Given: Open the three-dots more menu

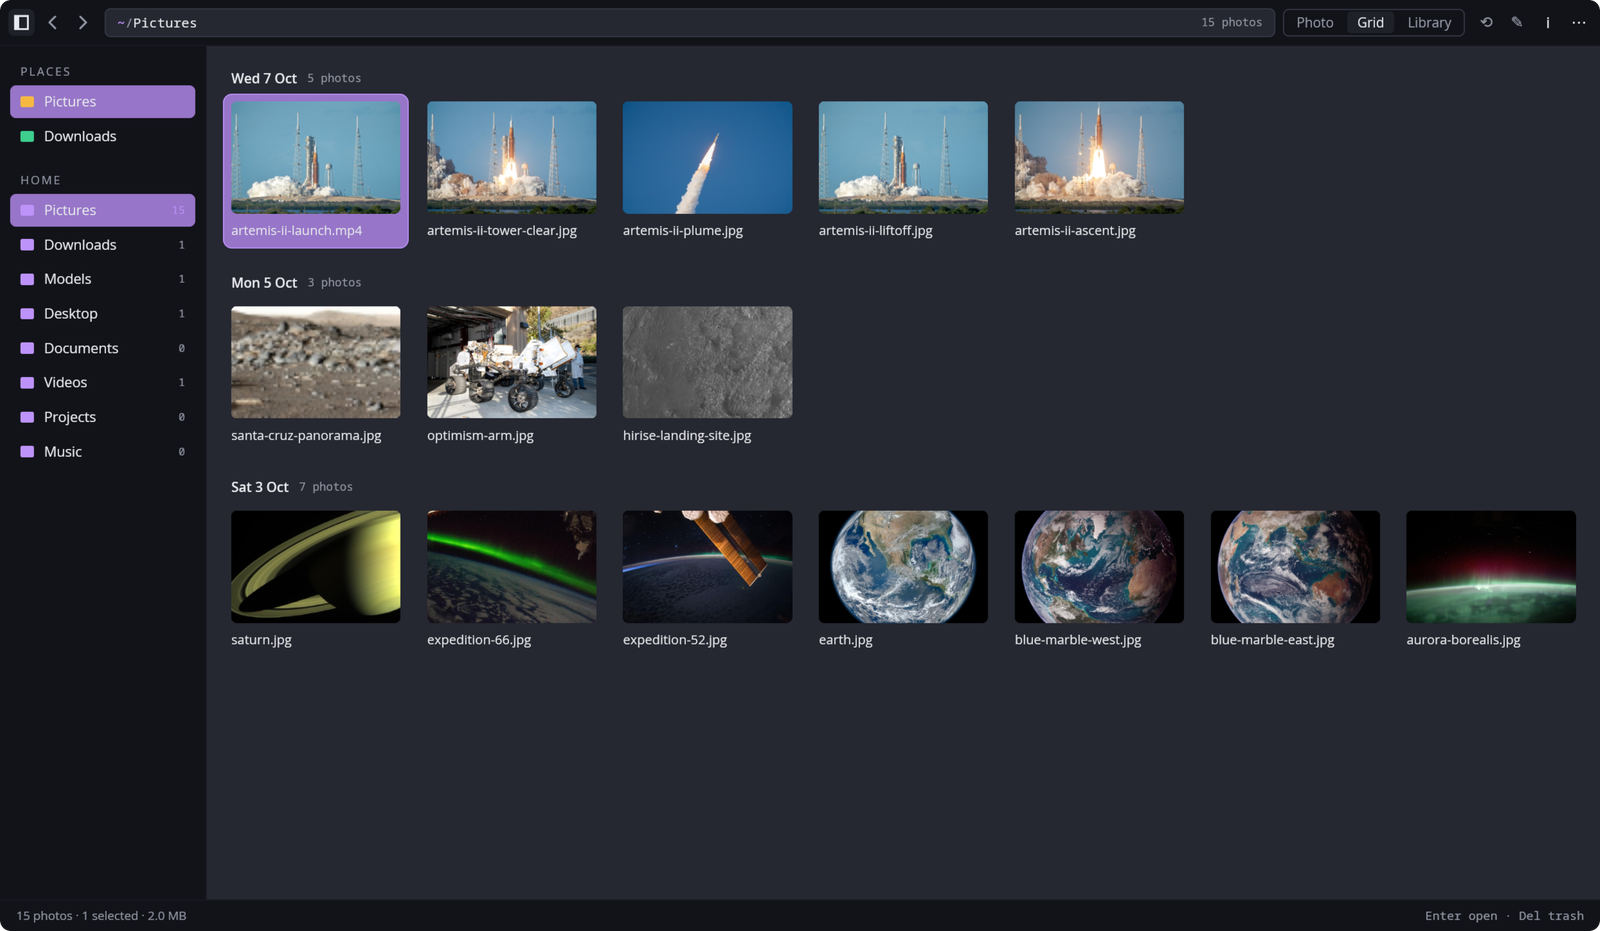Looking at the screenshot, I should tap(1579, 22).
